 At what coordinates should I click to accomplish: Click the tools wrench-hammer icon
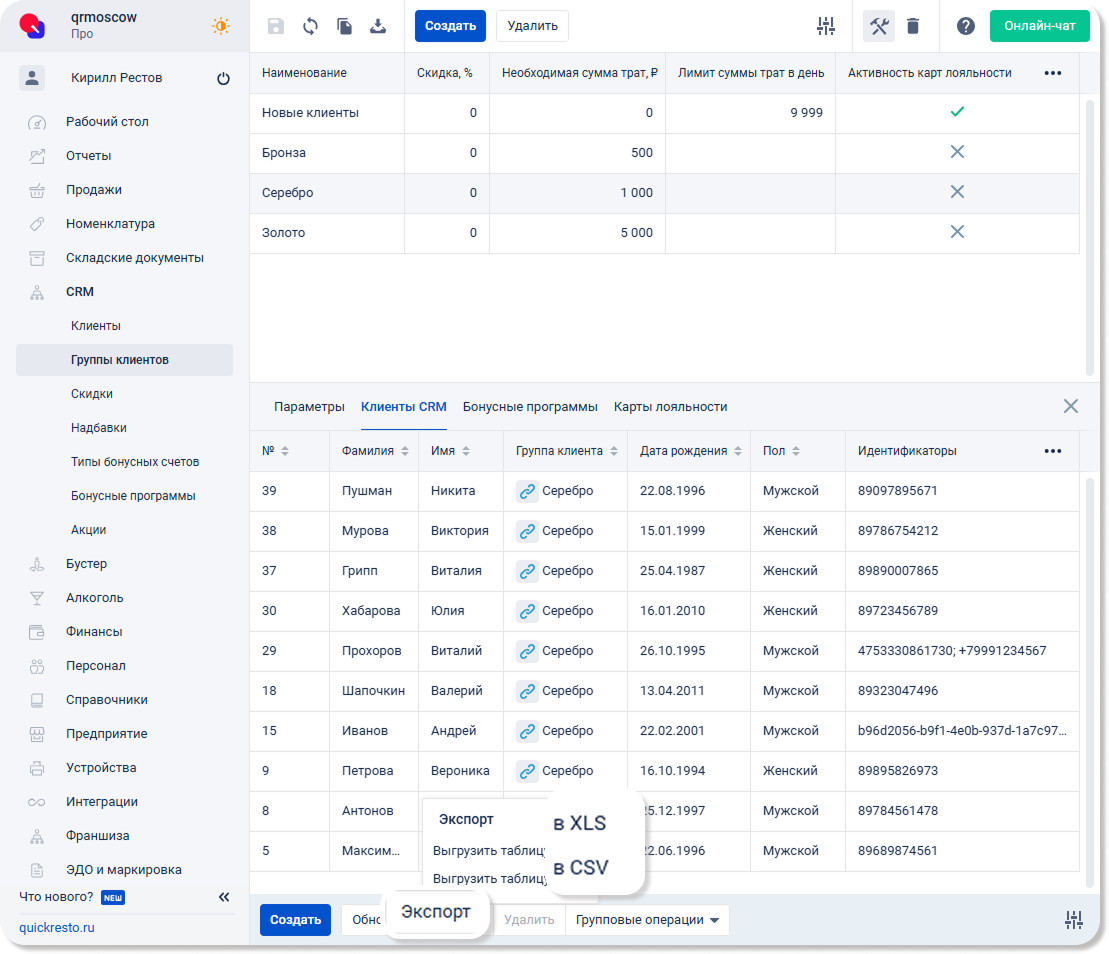879,26
